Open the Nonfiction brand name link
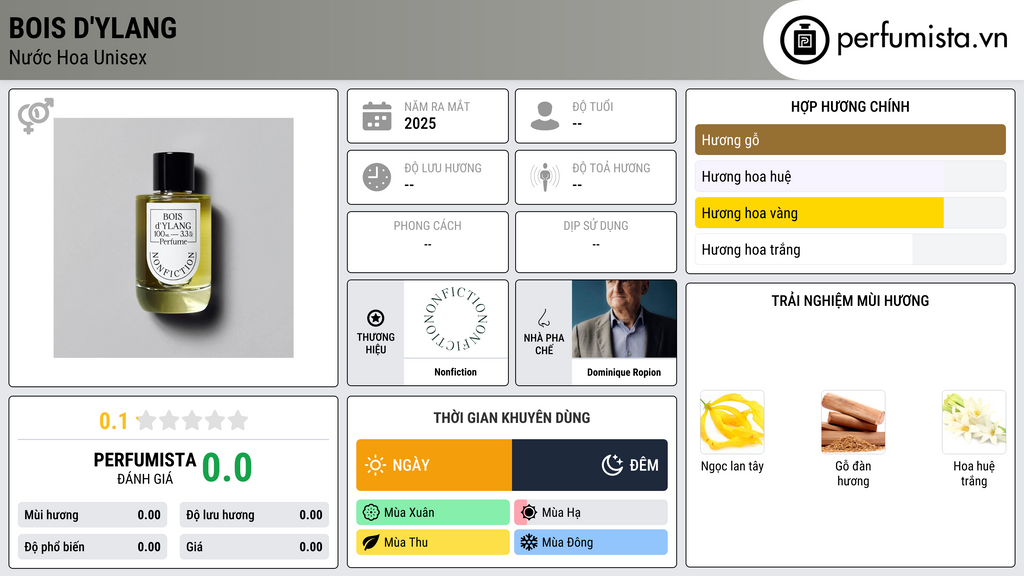The width and height of the screenshot is (1024, 576). point(455,372)
